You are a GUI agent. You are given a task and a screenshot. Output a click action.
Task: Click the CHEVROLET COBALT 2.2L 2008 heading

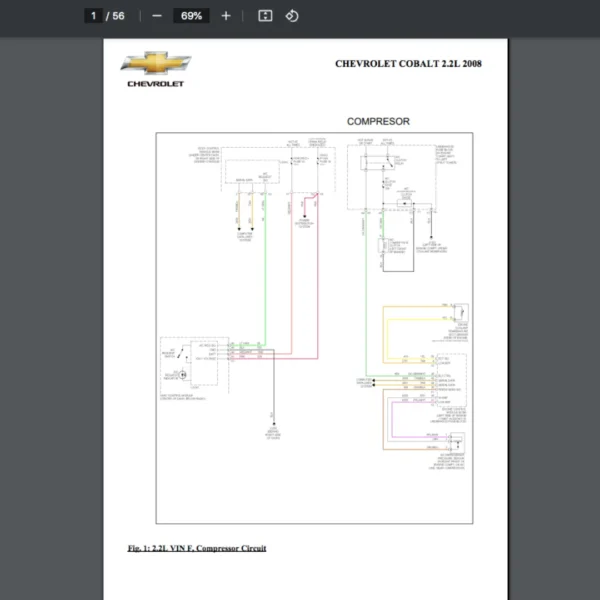[x=408, y=64]
